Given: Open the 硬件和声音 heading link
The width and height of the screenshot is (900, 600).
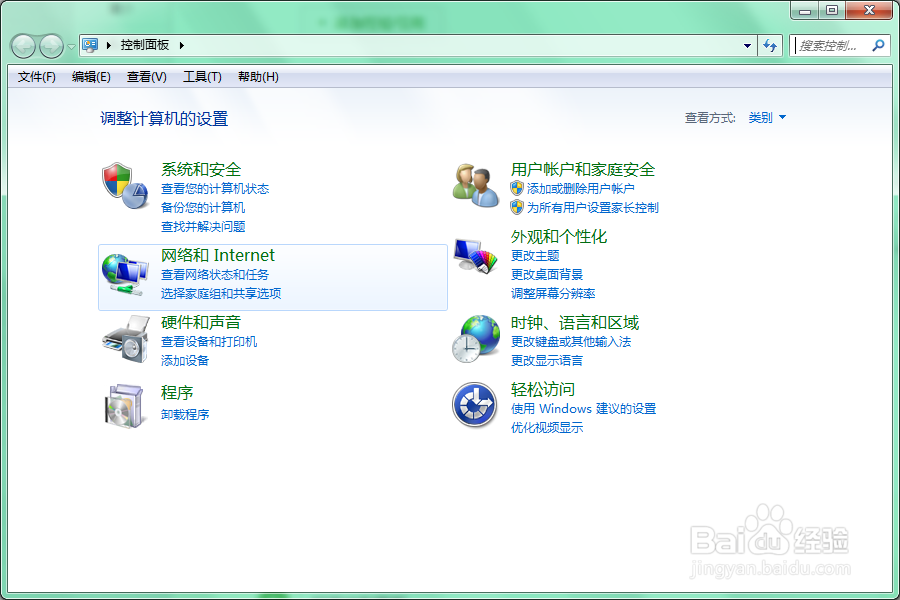Looking at the screenshot, I should [x=201, y=322].
